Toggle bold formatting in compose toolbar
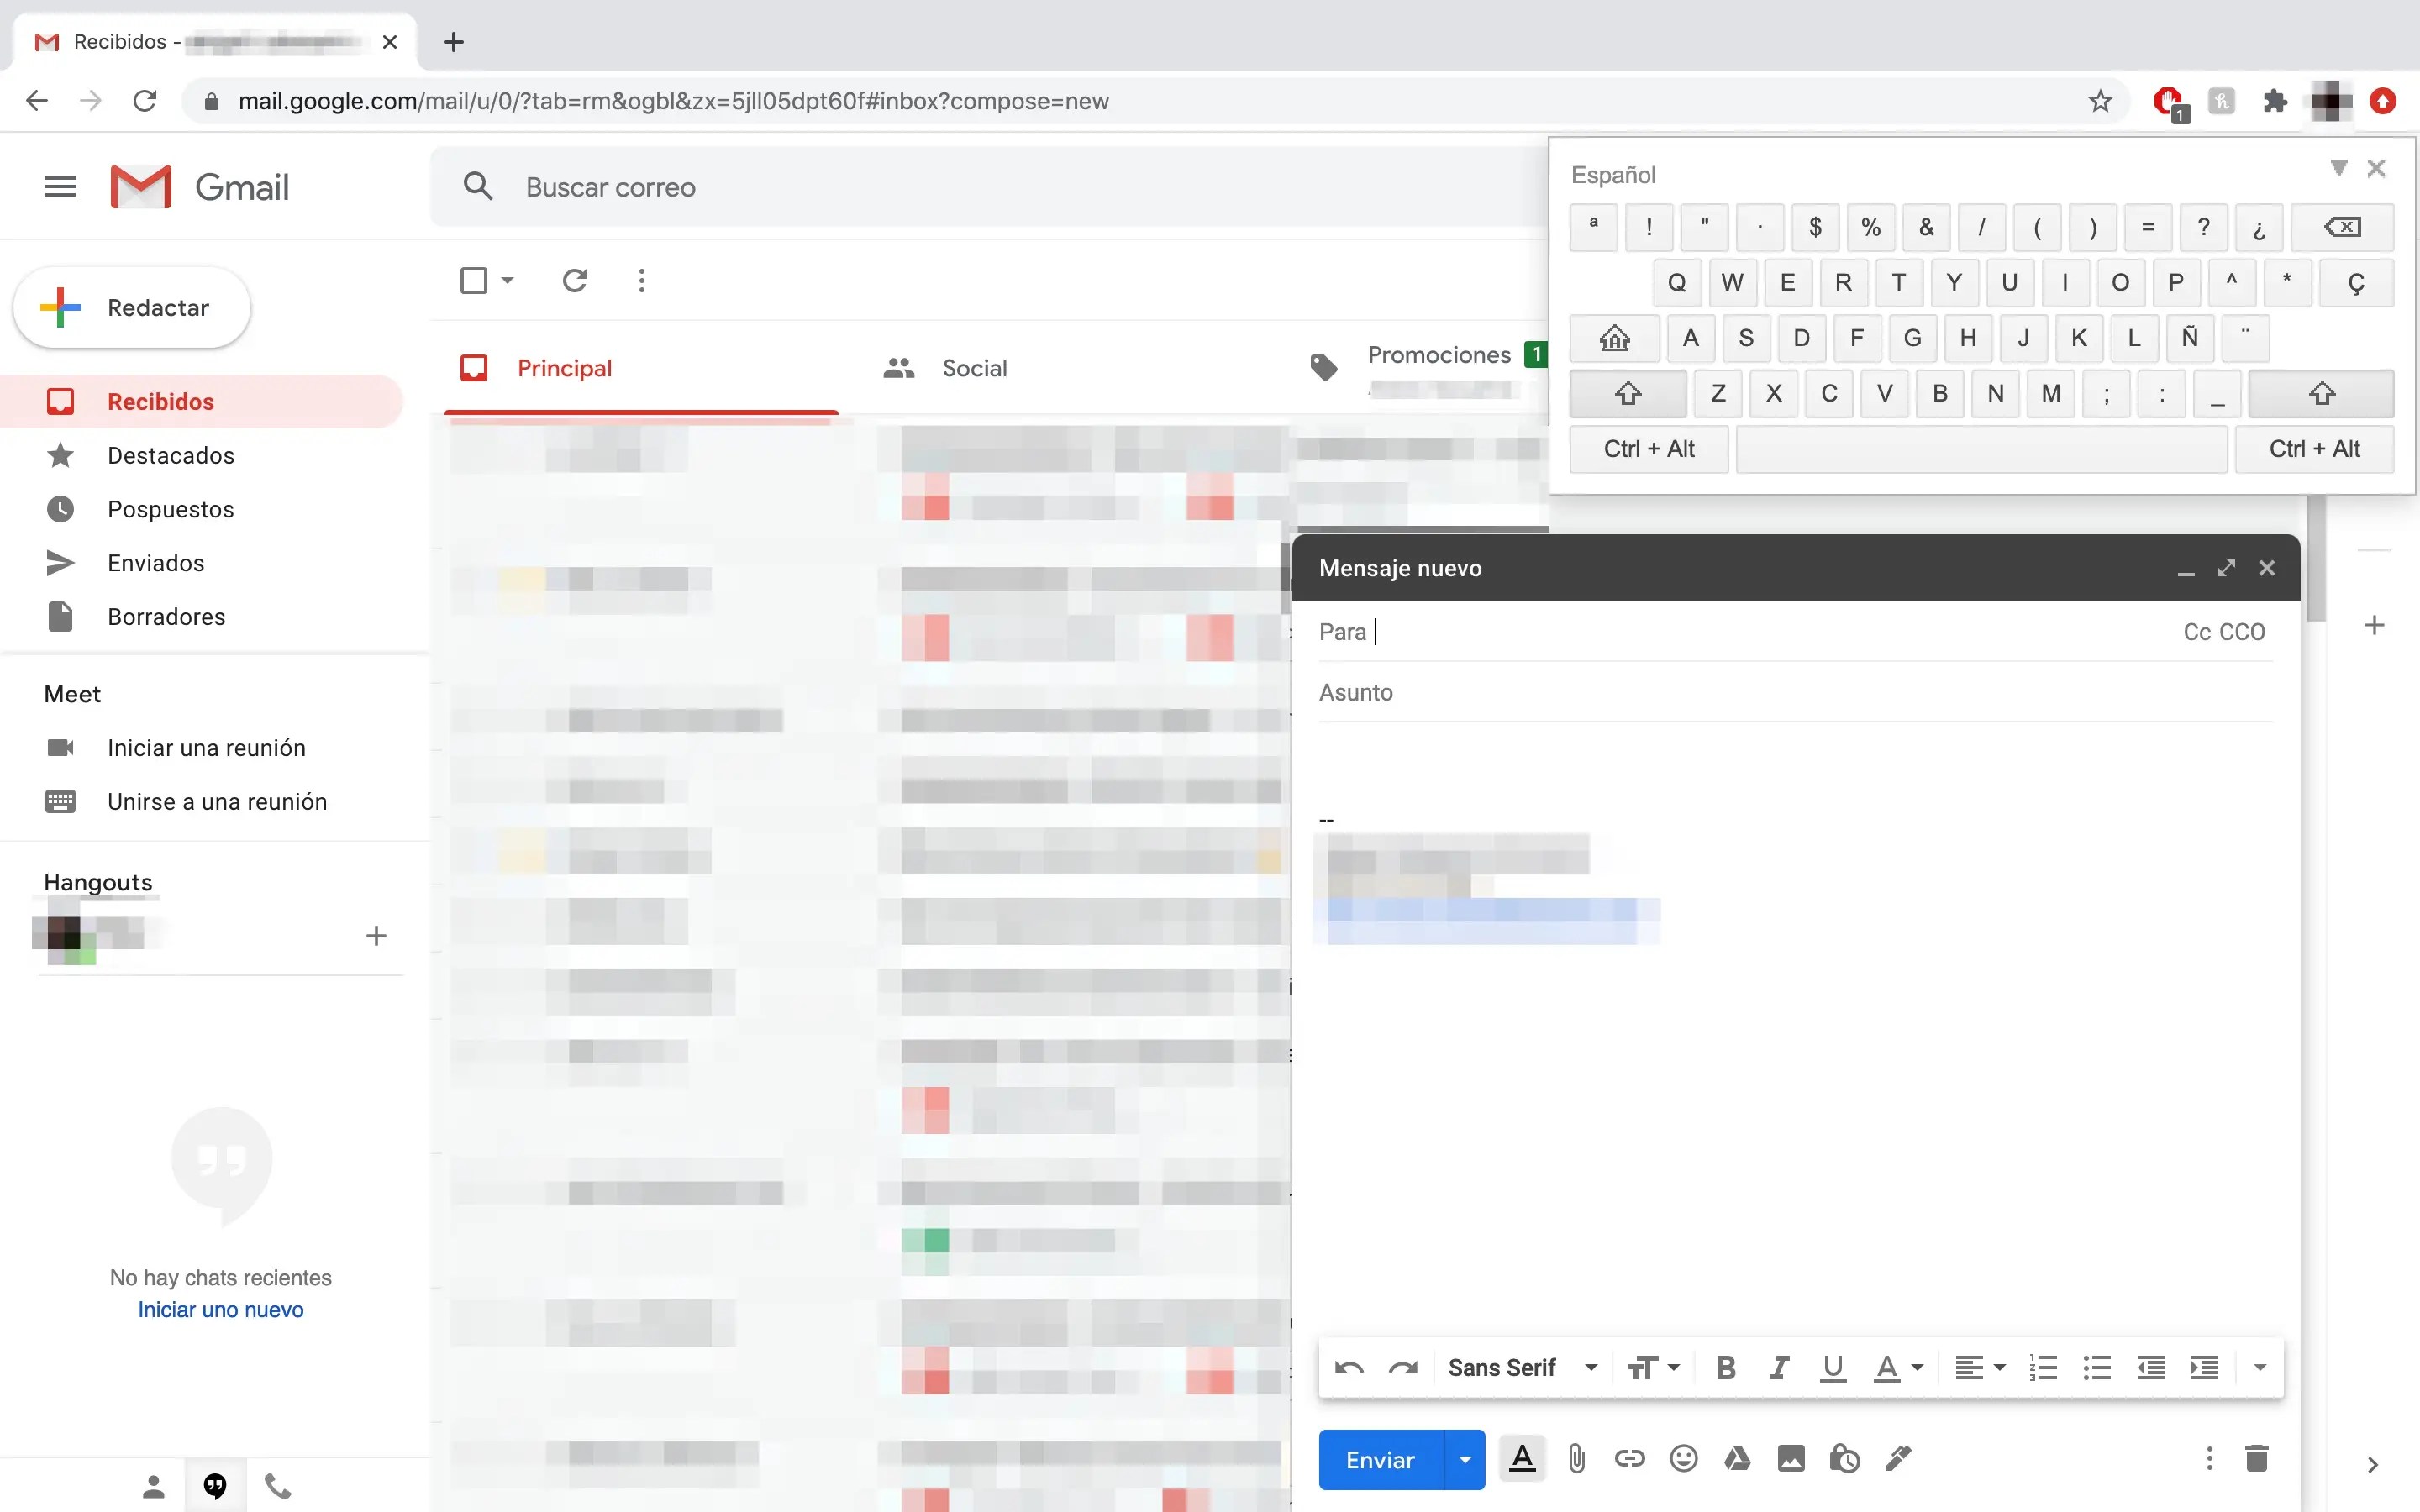Viewport: 2420px width, 1512px height. 1725,1367
